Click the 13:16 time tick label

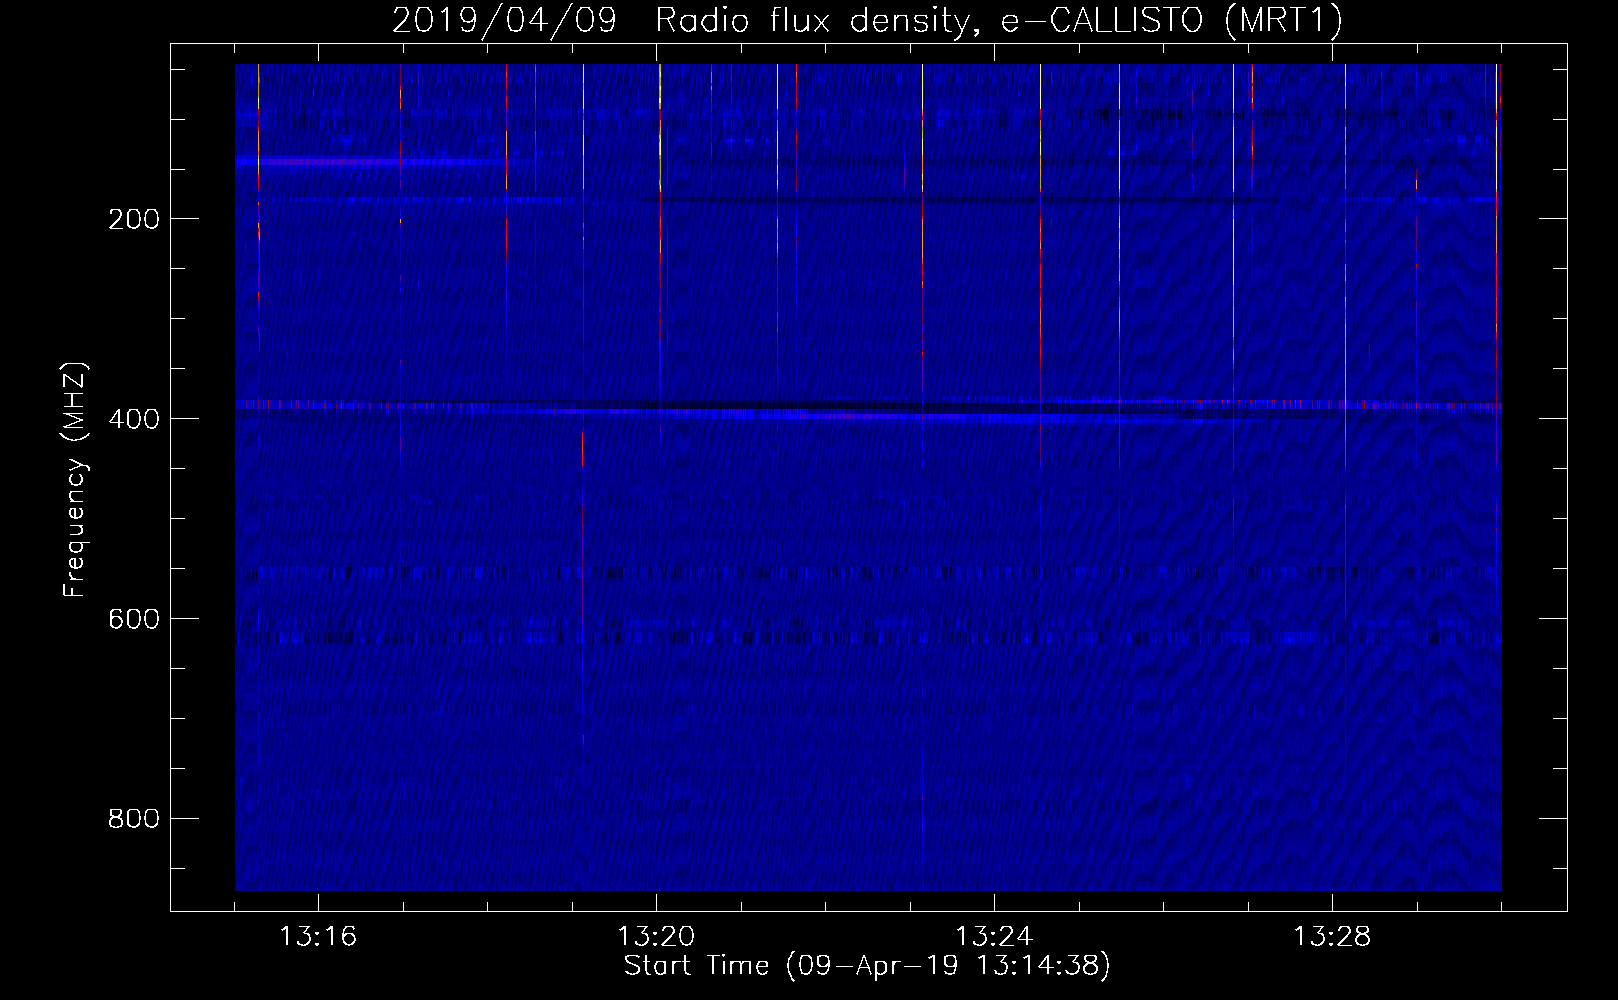(318, 937)
